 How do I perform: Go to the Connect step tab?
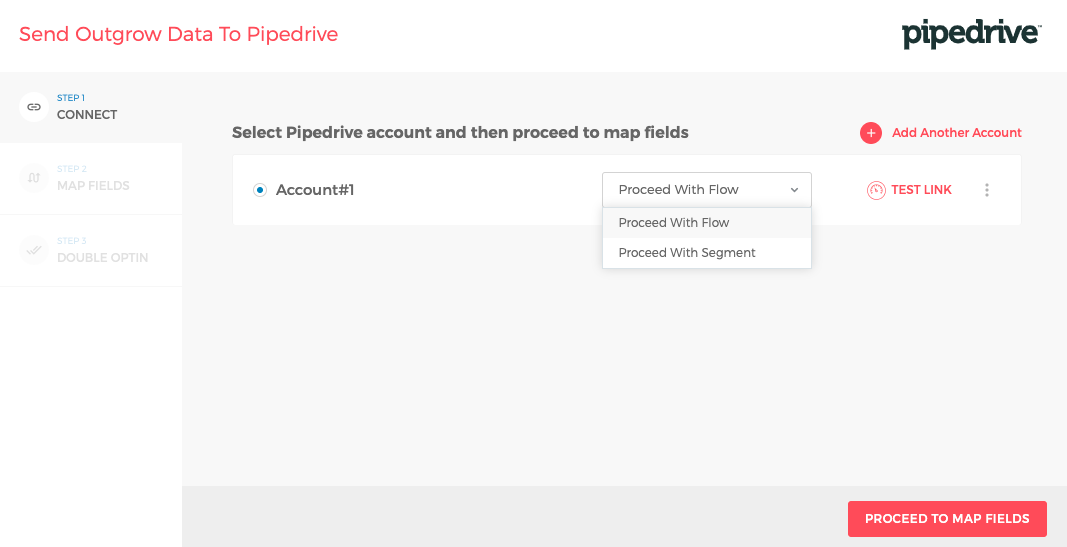(87, 114)
